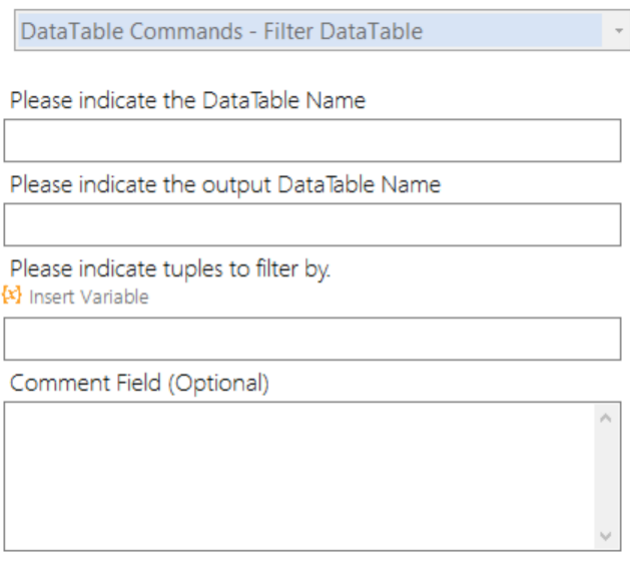Click inside the Comment Field text area
630x564 pixels.
tap(299, 476)
